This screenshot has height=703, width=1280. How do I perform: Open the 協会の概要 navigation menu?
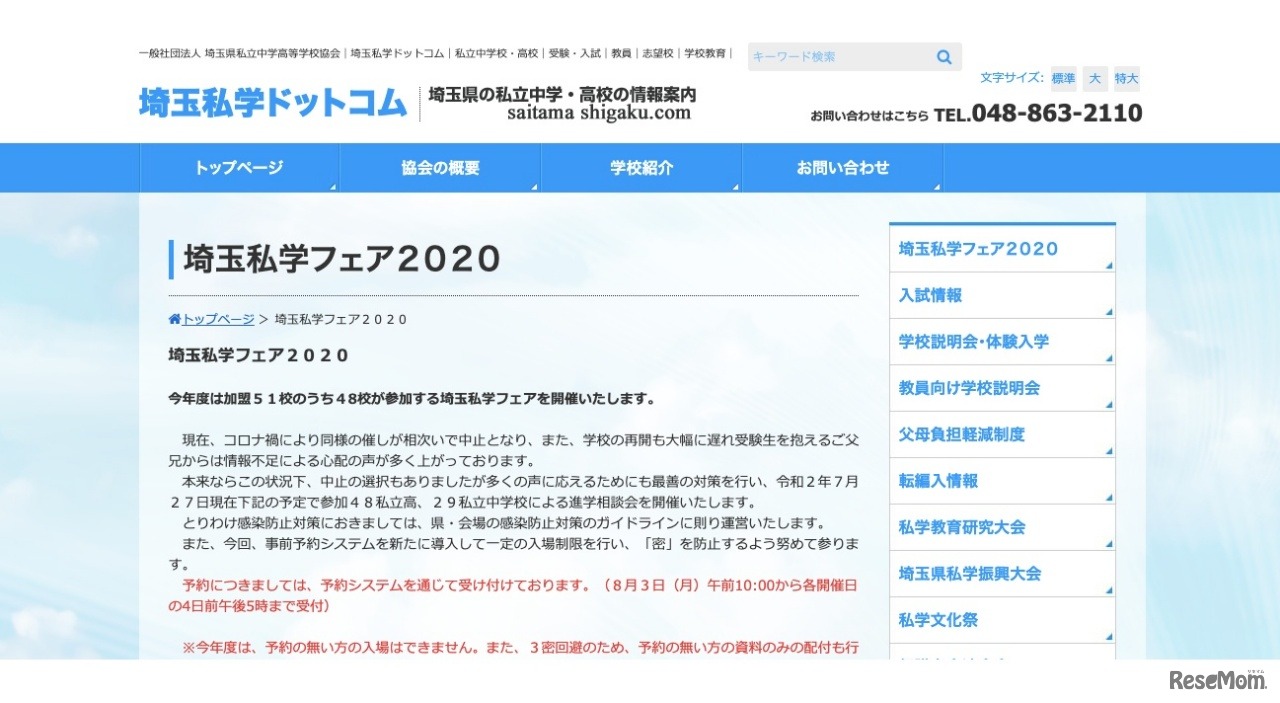click(x=440, y=167)
